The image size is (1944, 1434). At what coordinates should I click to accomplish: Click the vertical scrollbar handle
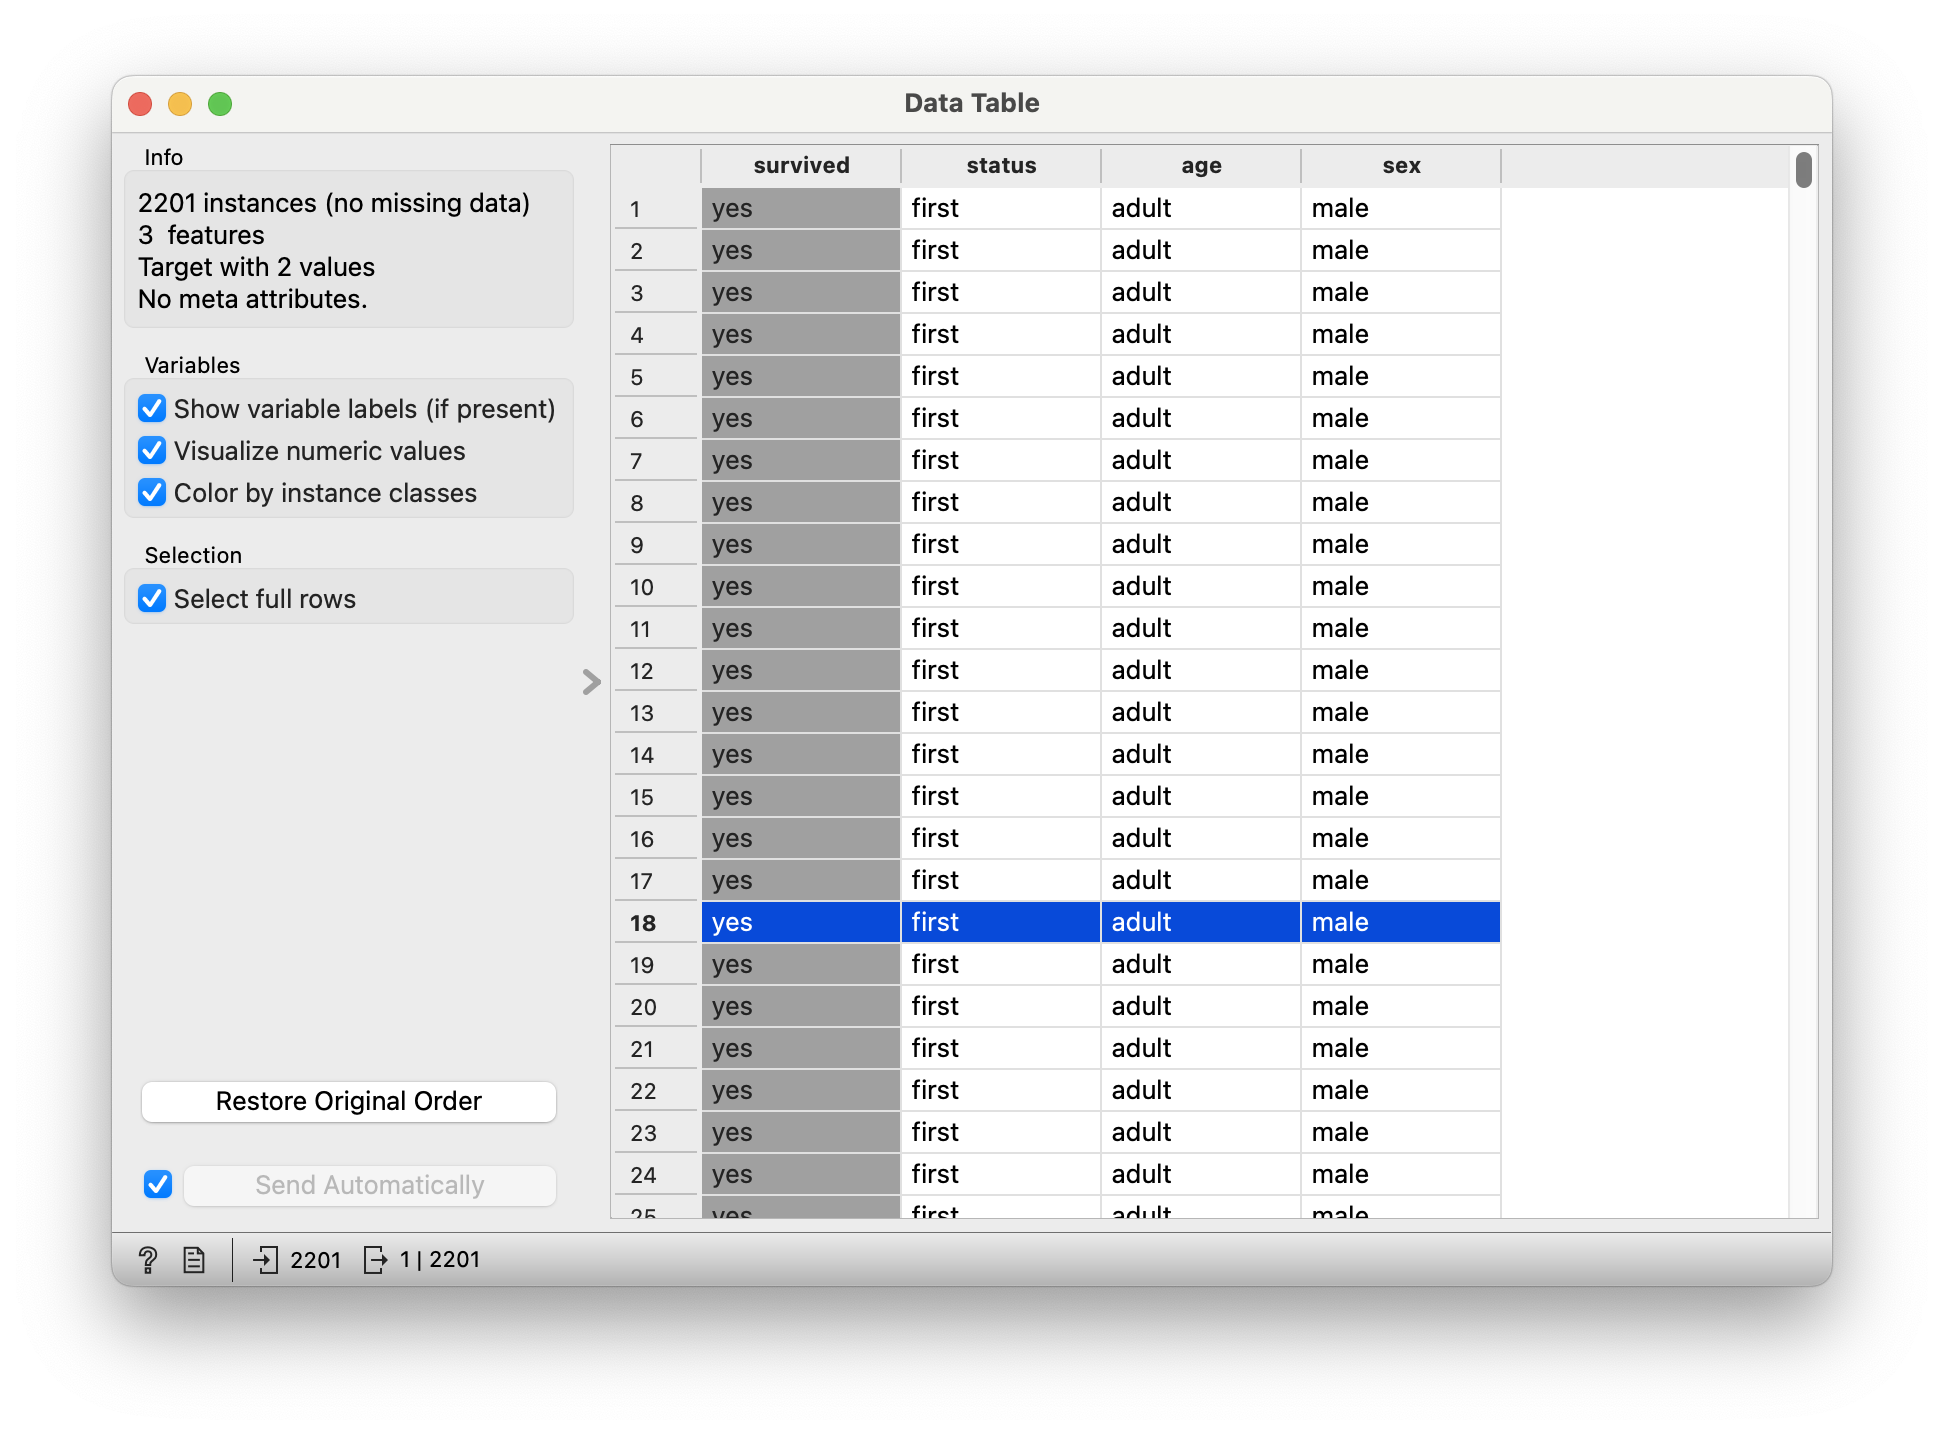1803,170
